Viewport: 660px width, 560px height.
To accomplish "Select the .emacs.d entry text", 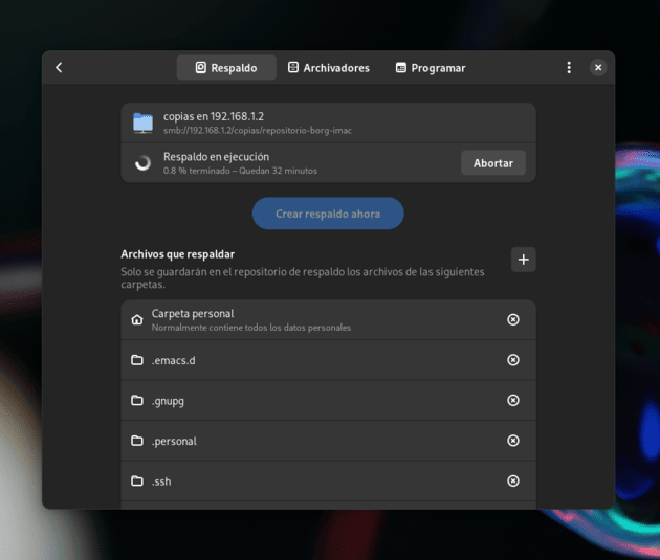I will (173, 360).
